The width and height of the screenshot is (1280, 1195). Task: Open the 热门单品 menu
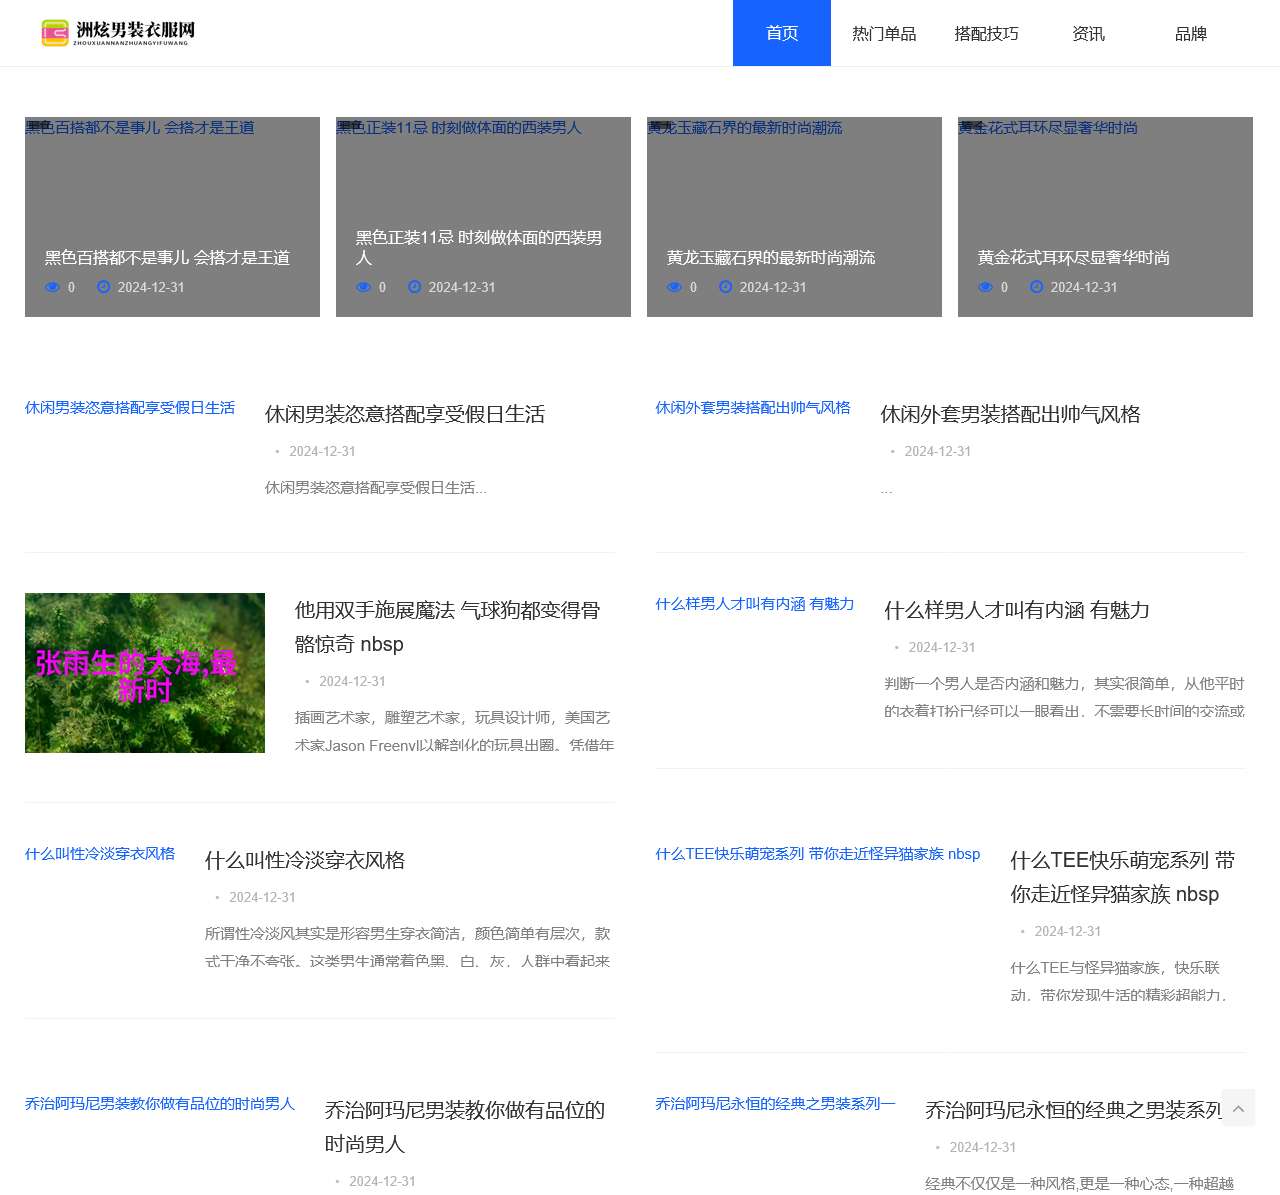pyautogui.click(x=884, y=33)
